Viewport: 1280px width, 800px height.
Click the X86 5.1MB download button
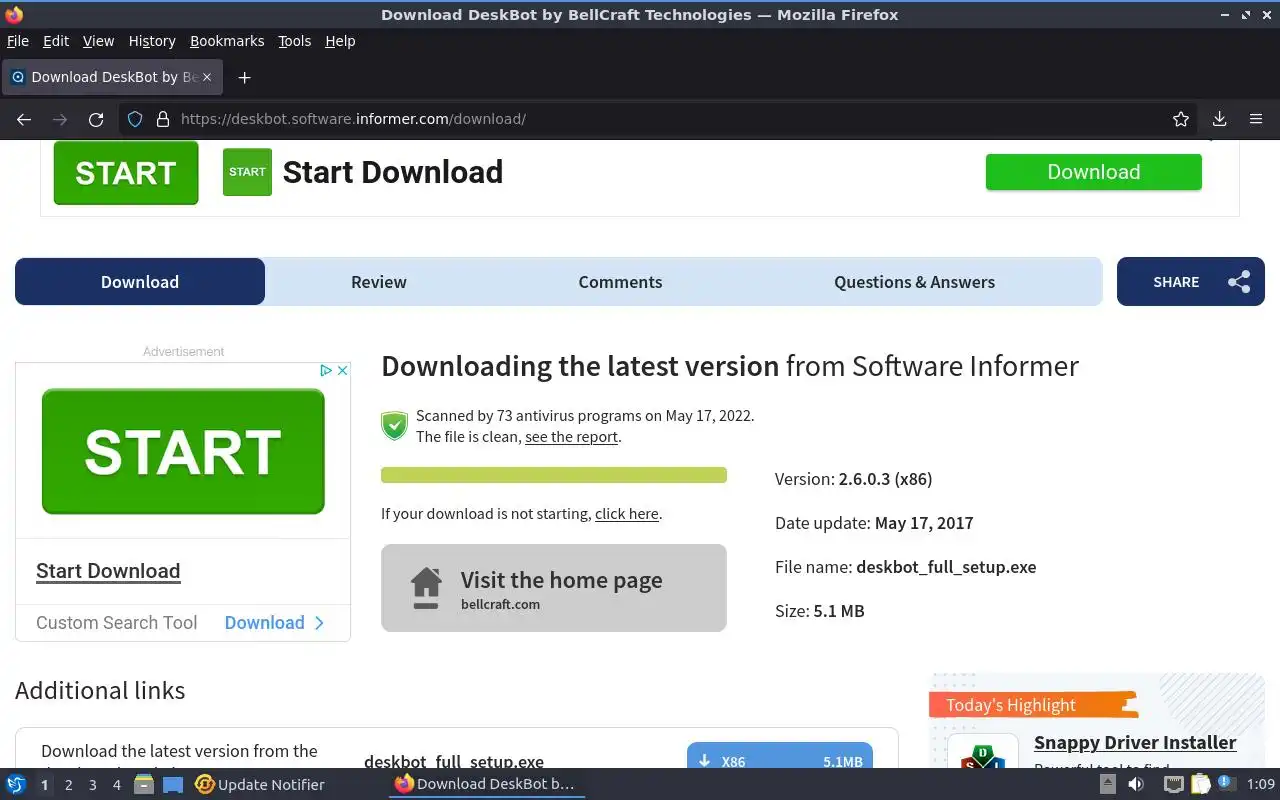[780, 756]
